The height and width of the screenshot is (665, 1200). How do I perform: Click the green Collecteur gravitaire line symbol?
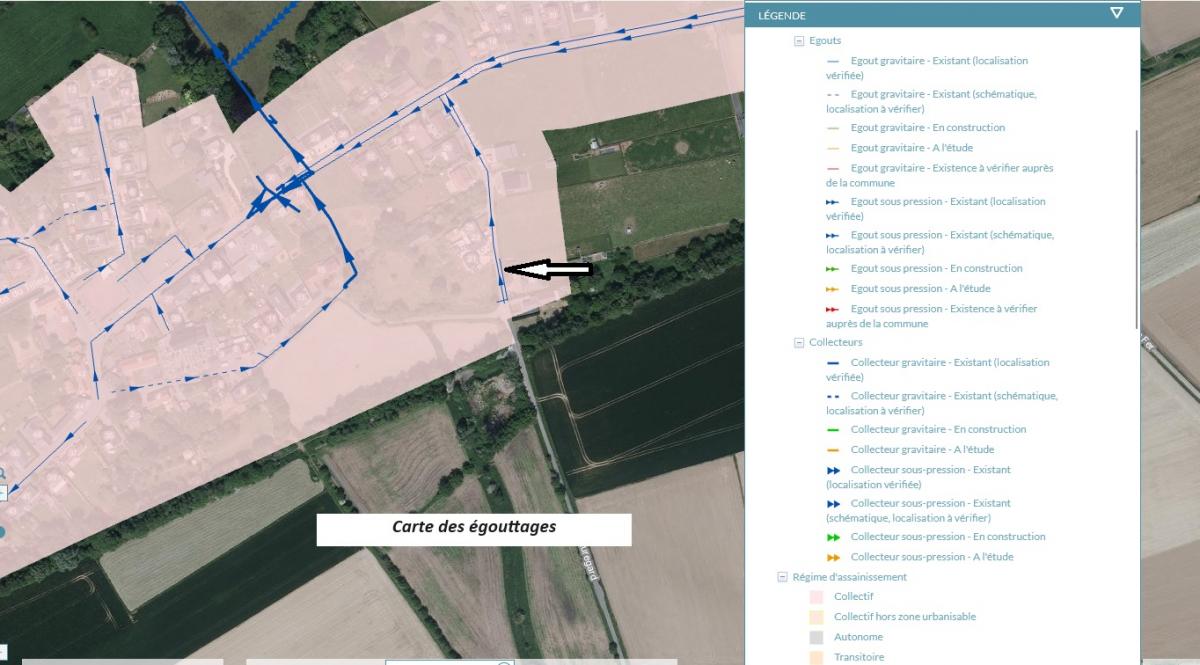[x=833, y=430]
